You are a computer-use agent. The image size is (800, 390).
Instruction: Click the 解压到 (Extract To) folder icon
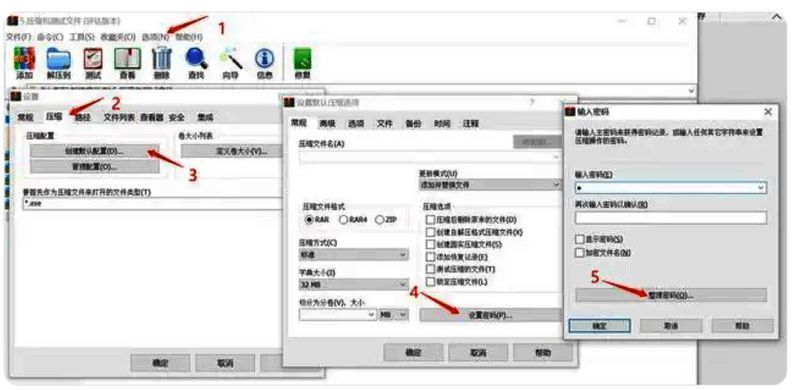[59, 63]
